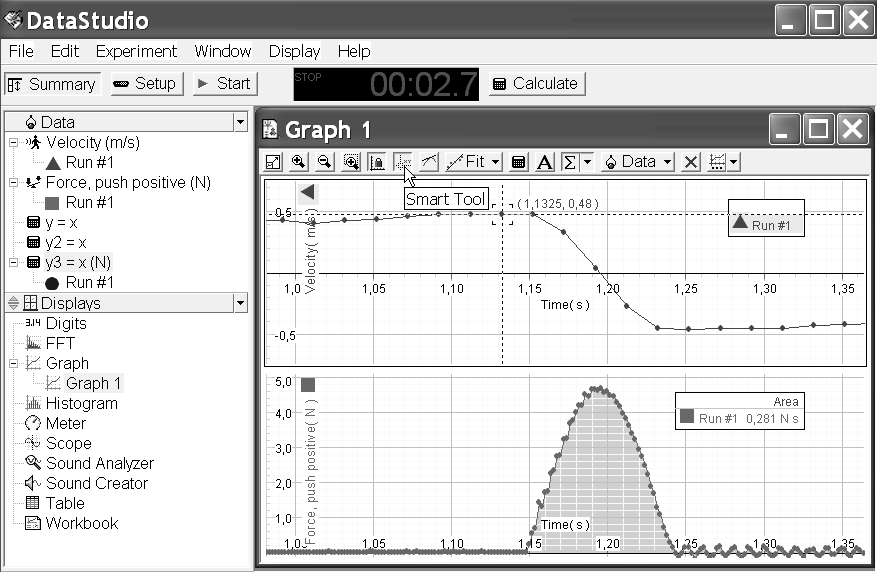877x572 pixels.
Task: Click the Table display icon
Action: click(34, 503)
